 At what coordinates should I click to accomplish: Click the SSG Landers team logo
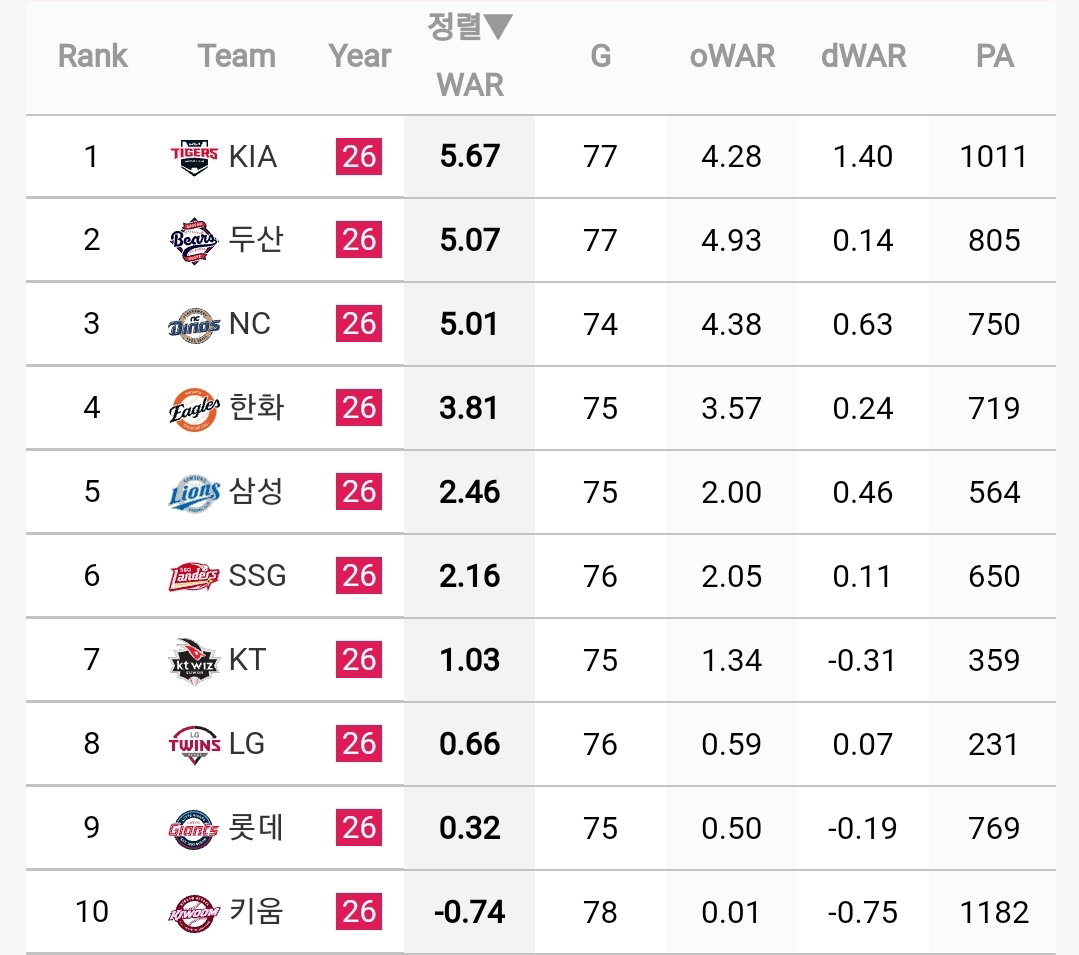coord(194,577)
